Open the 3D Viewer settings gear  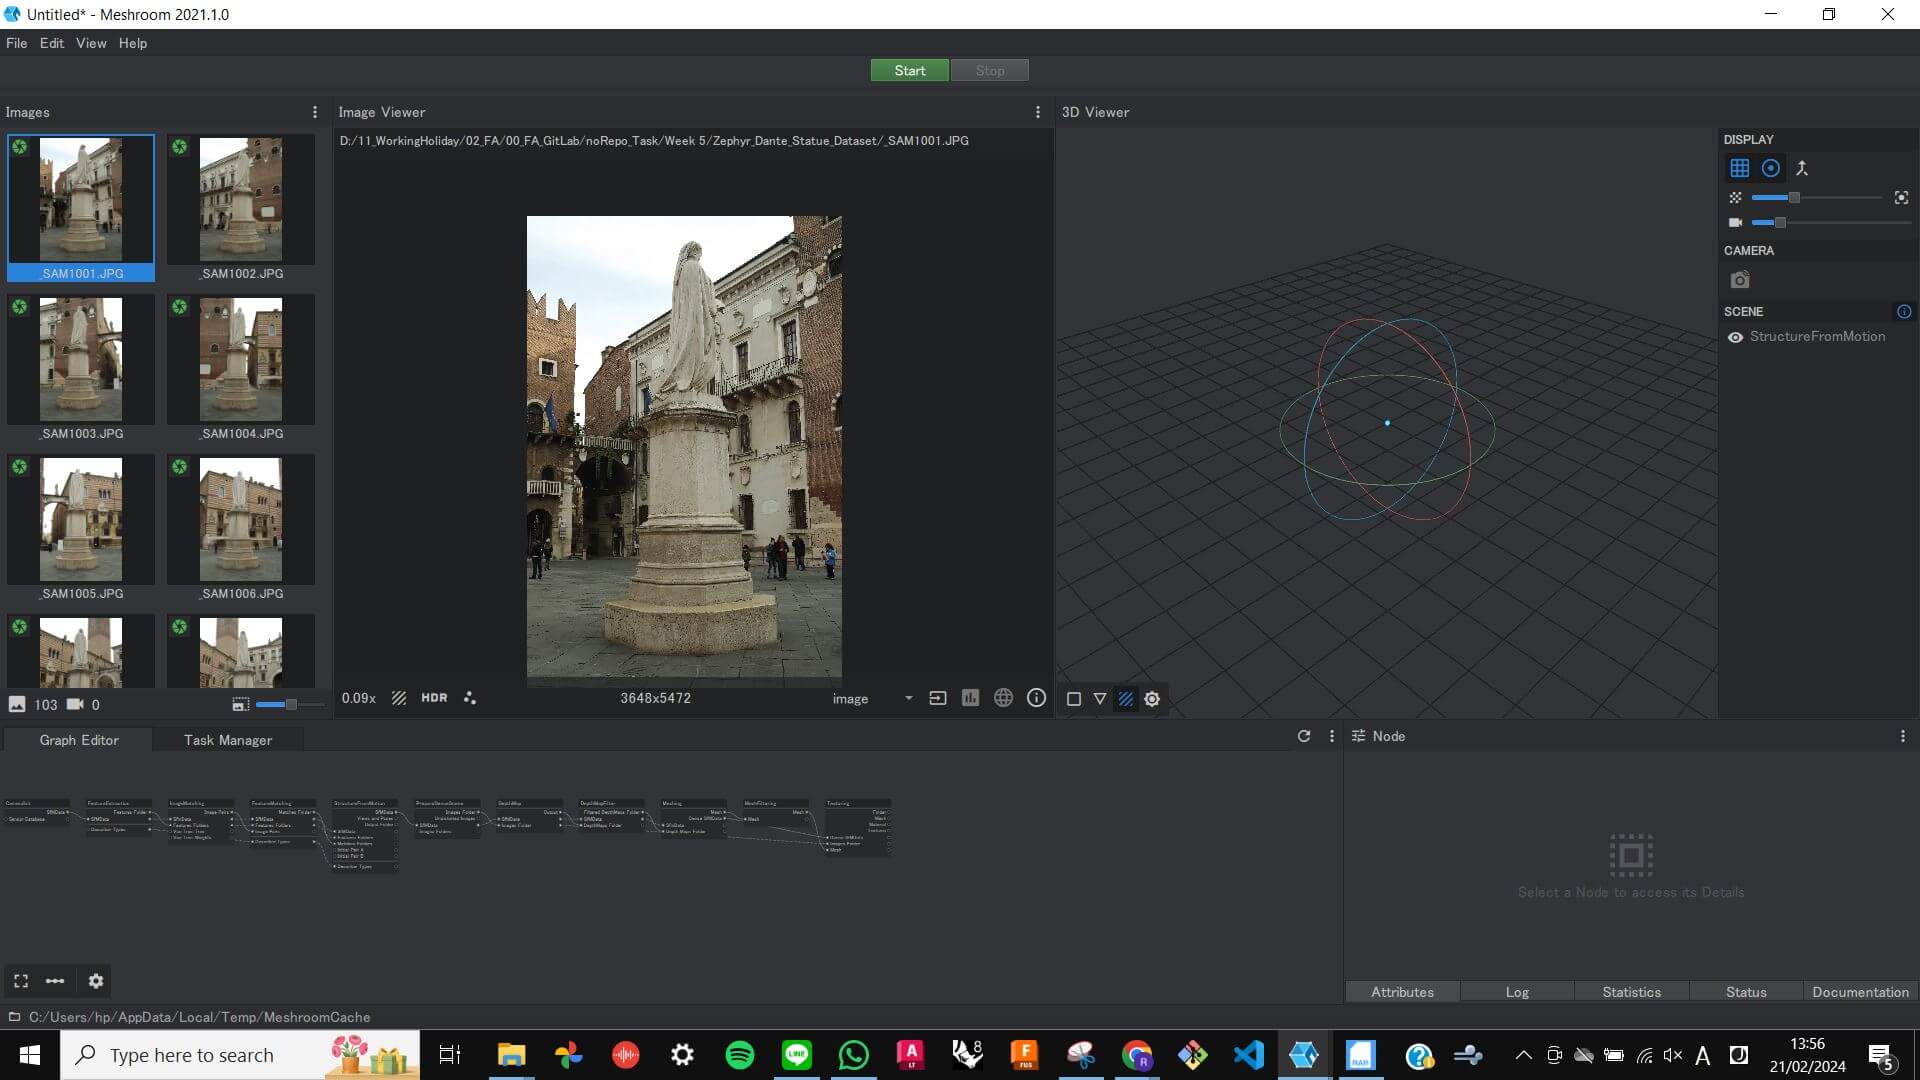pyautogui.click(x=1152, y=699)
